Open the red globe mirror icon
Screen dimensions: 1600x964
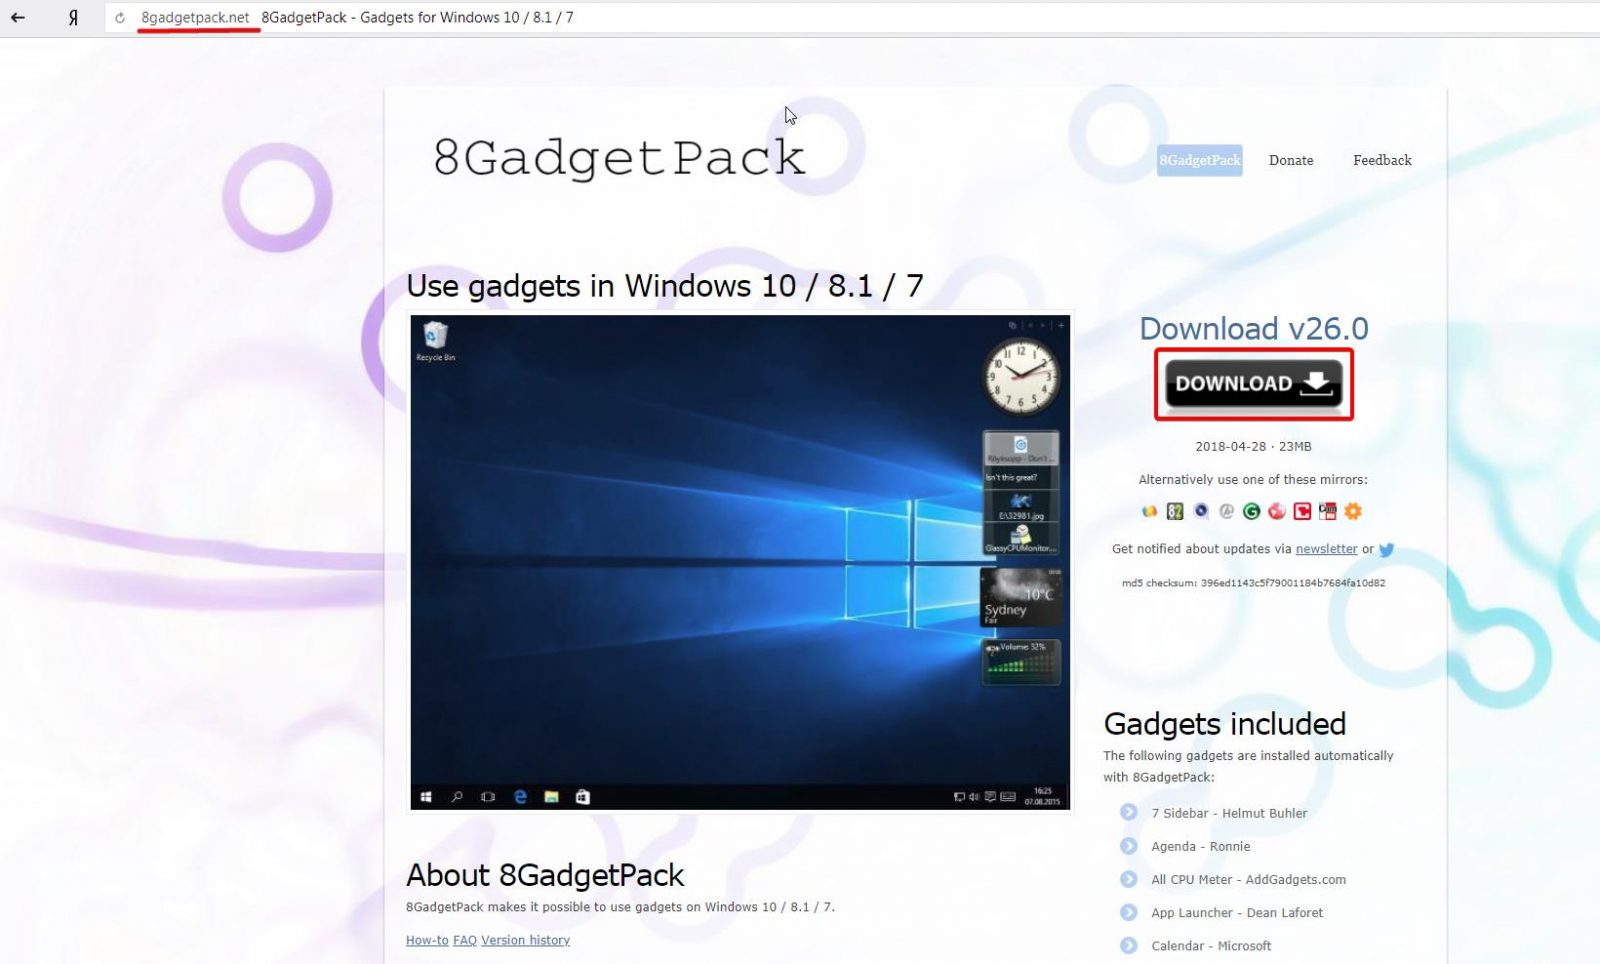[1277, 511]
